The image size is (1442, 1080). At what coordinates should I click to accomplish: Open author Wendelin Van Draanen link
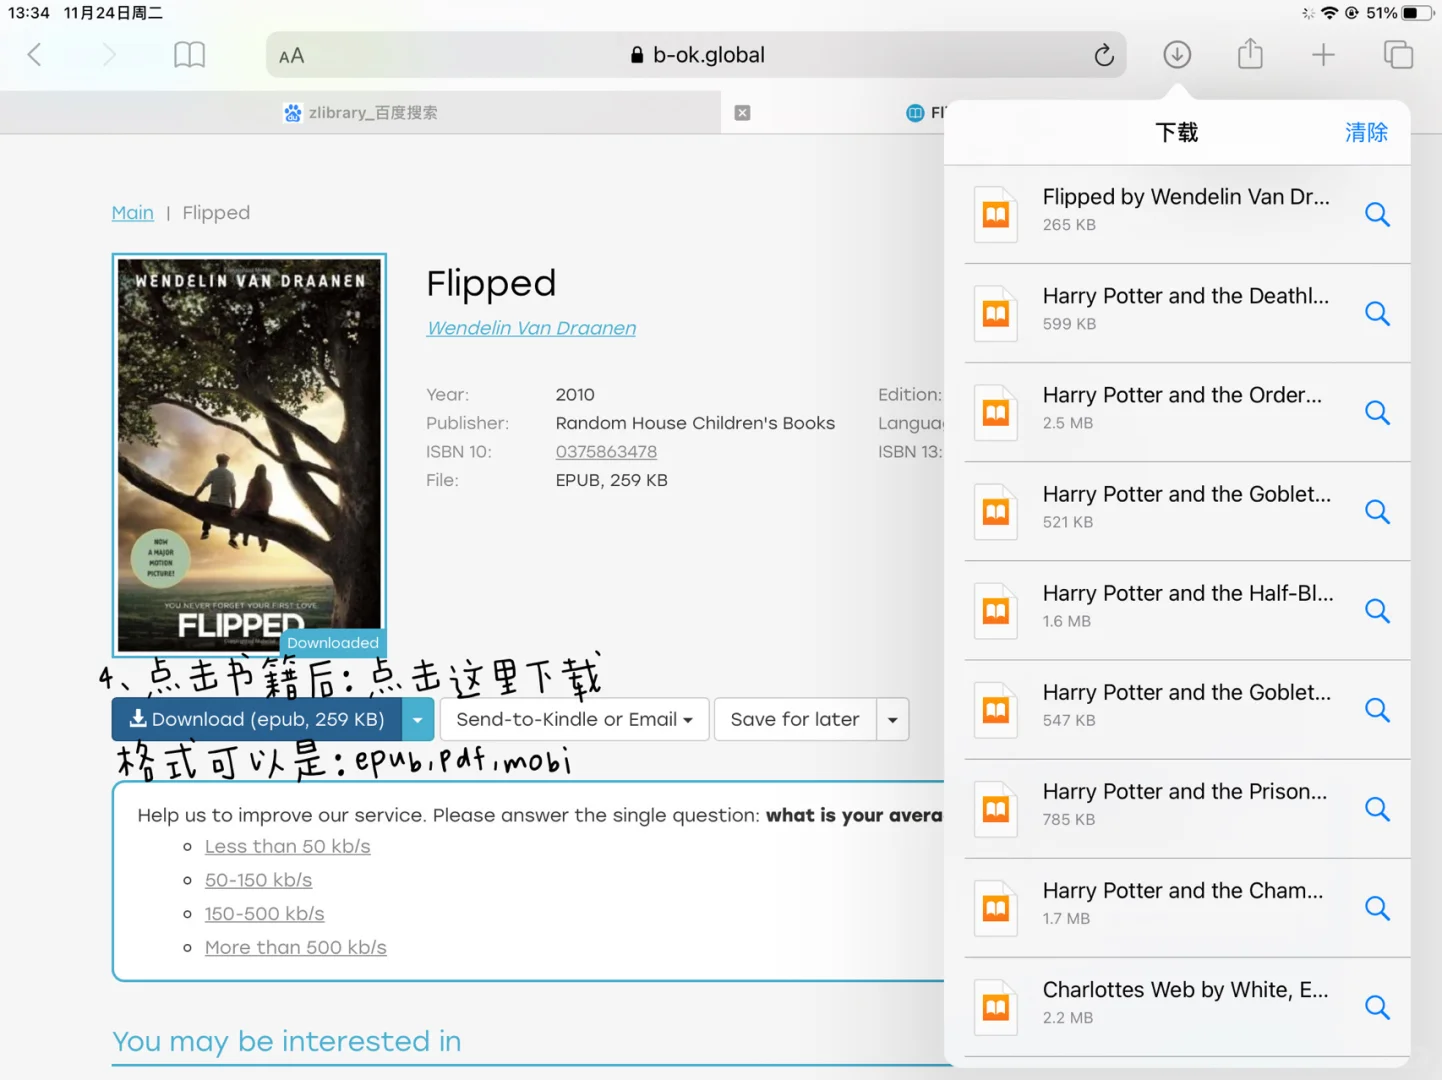point(531,328)
